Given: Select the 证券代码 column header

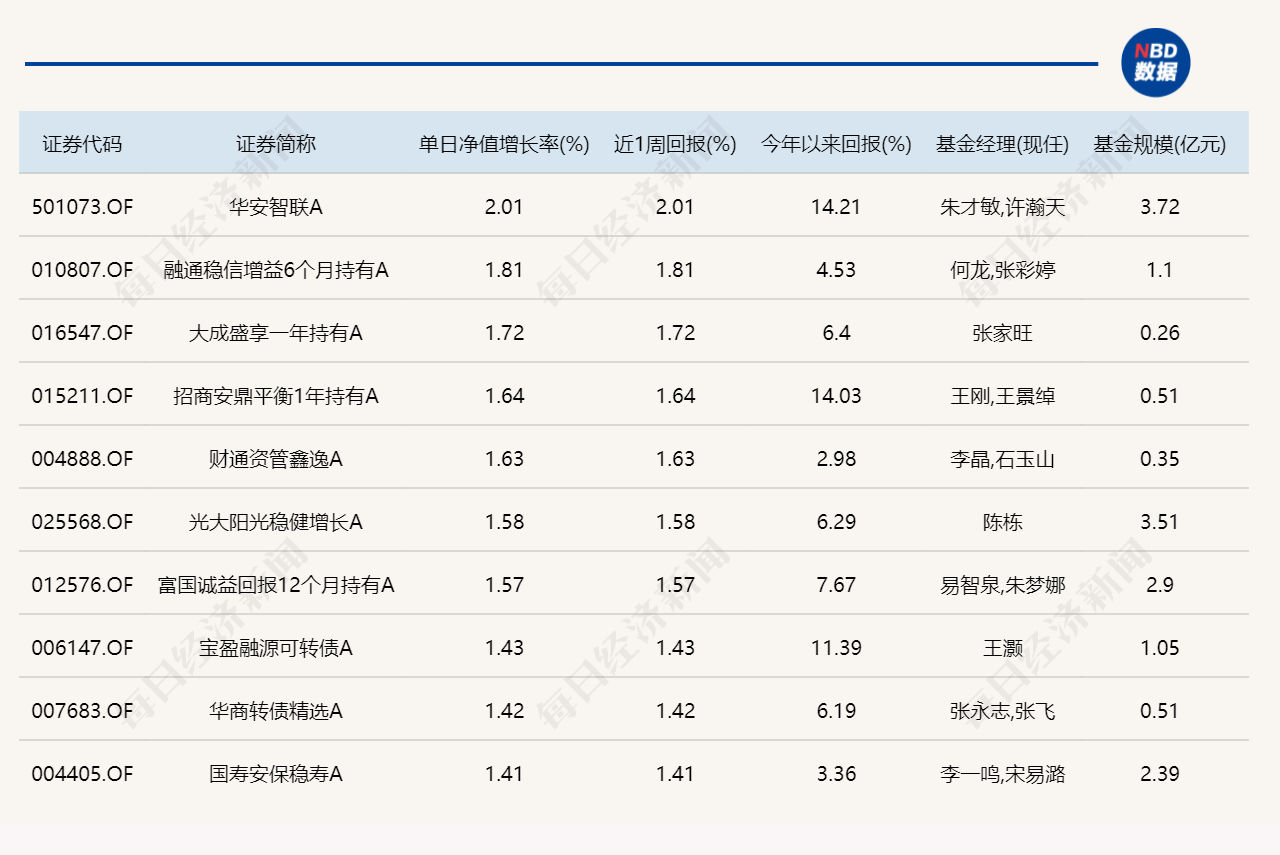Looking at the screenshot, I should [x=82, y=144].
